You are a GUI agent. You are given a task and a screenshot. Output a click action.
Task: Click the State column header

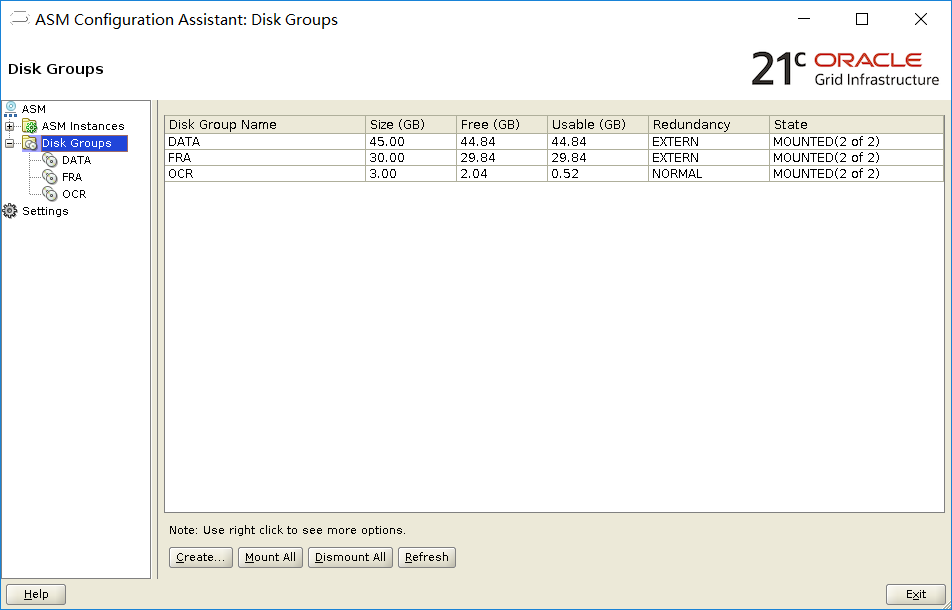[x=857, y=124]
